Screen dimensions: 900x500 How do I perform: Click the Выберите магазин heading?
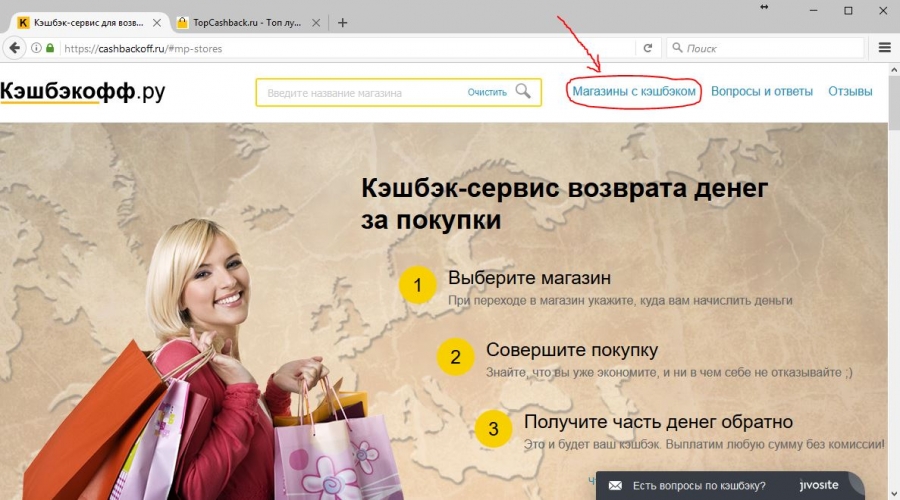529,278
